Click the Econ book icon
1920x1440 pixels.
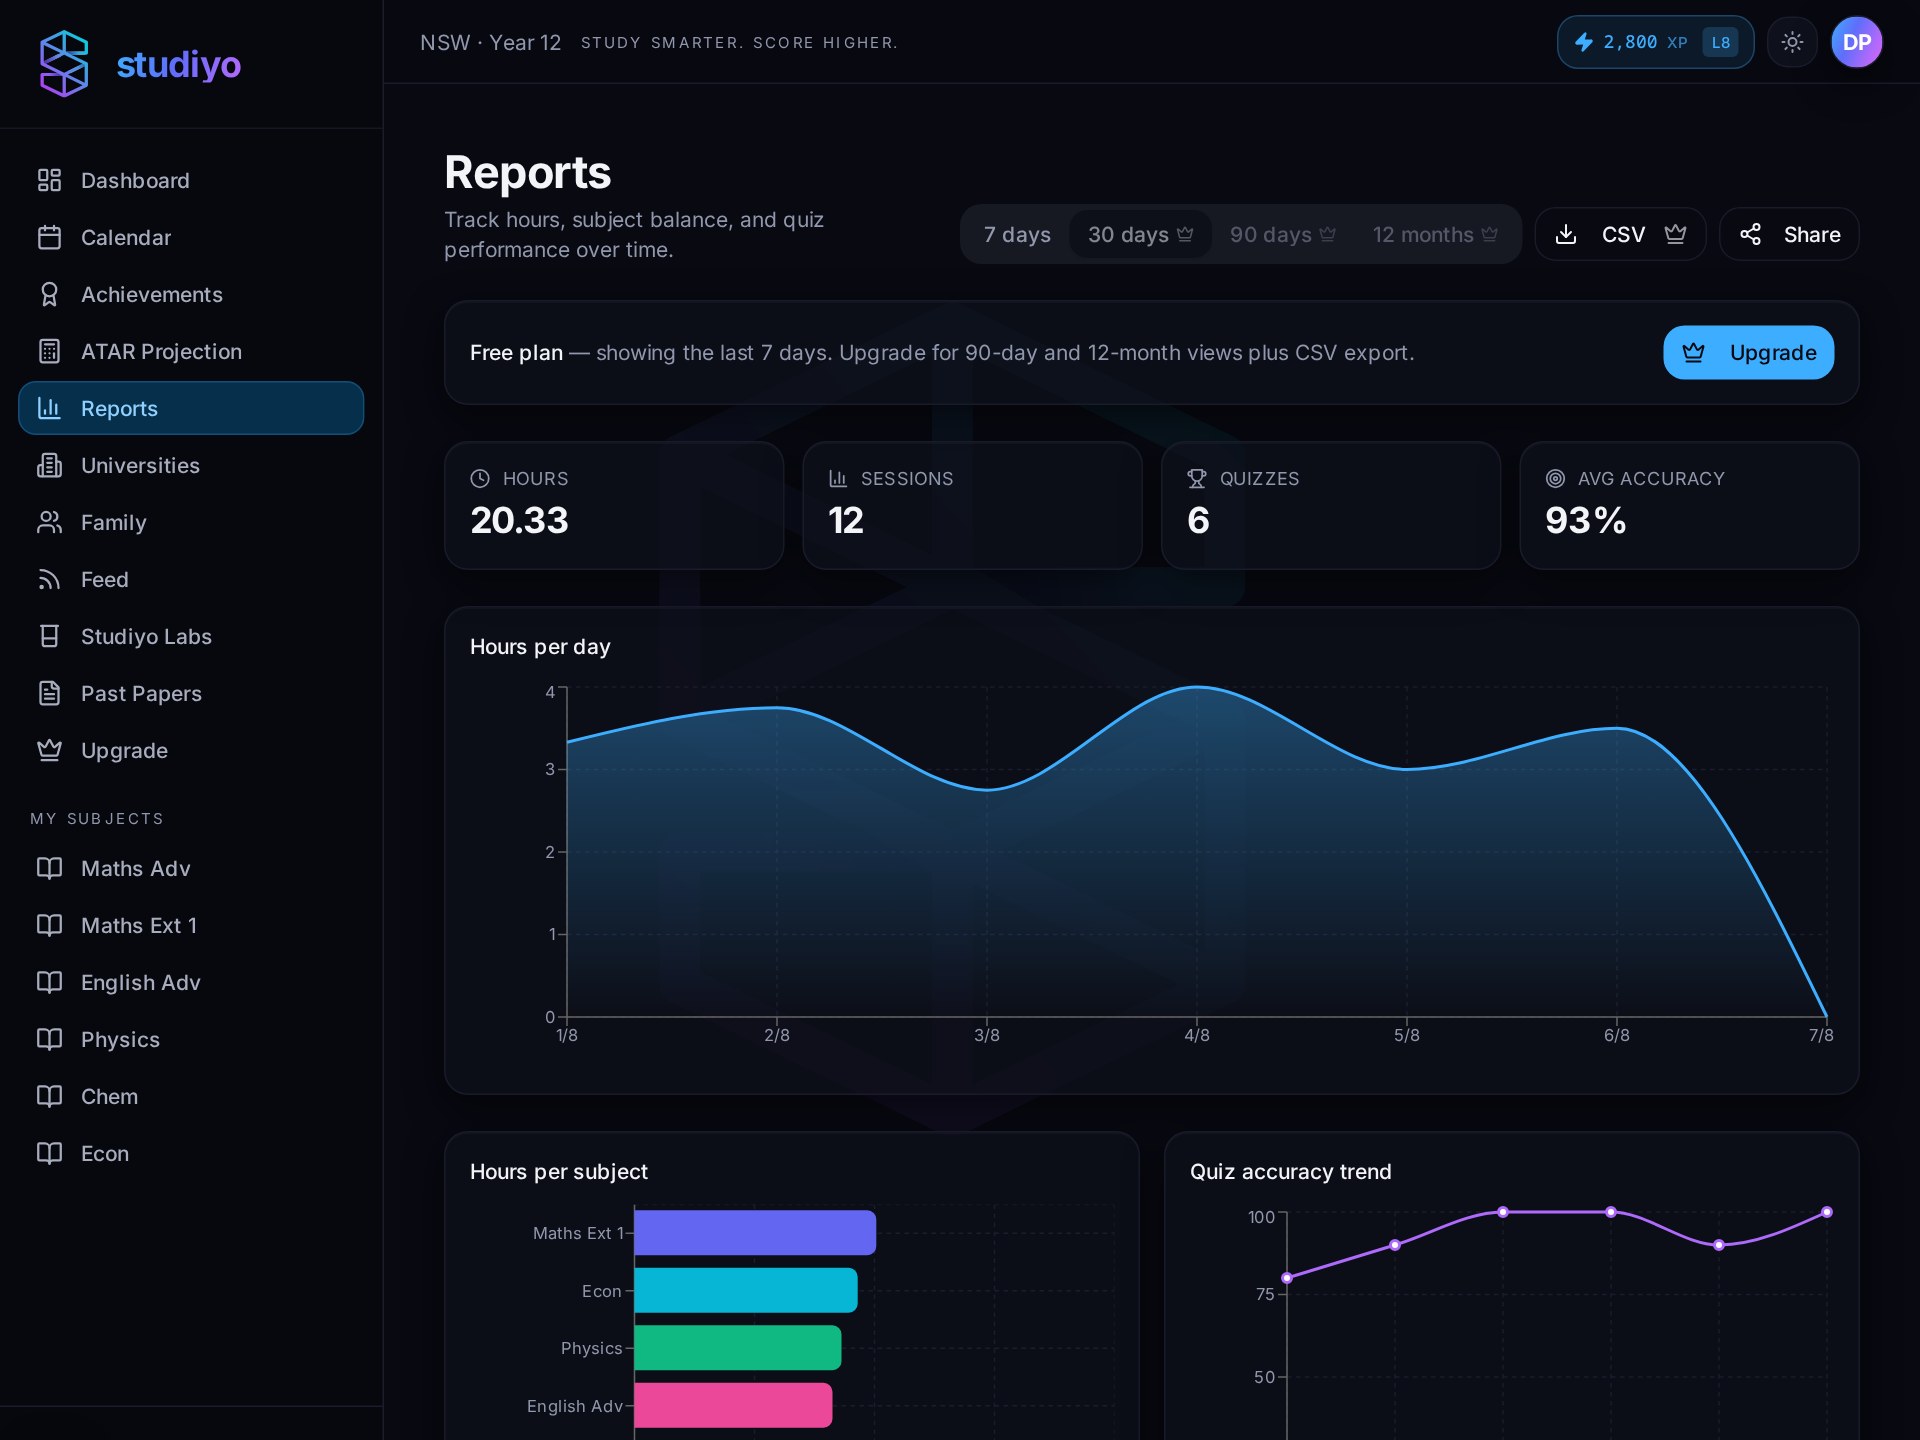coord(49,1153)
